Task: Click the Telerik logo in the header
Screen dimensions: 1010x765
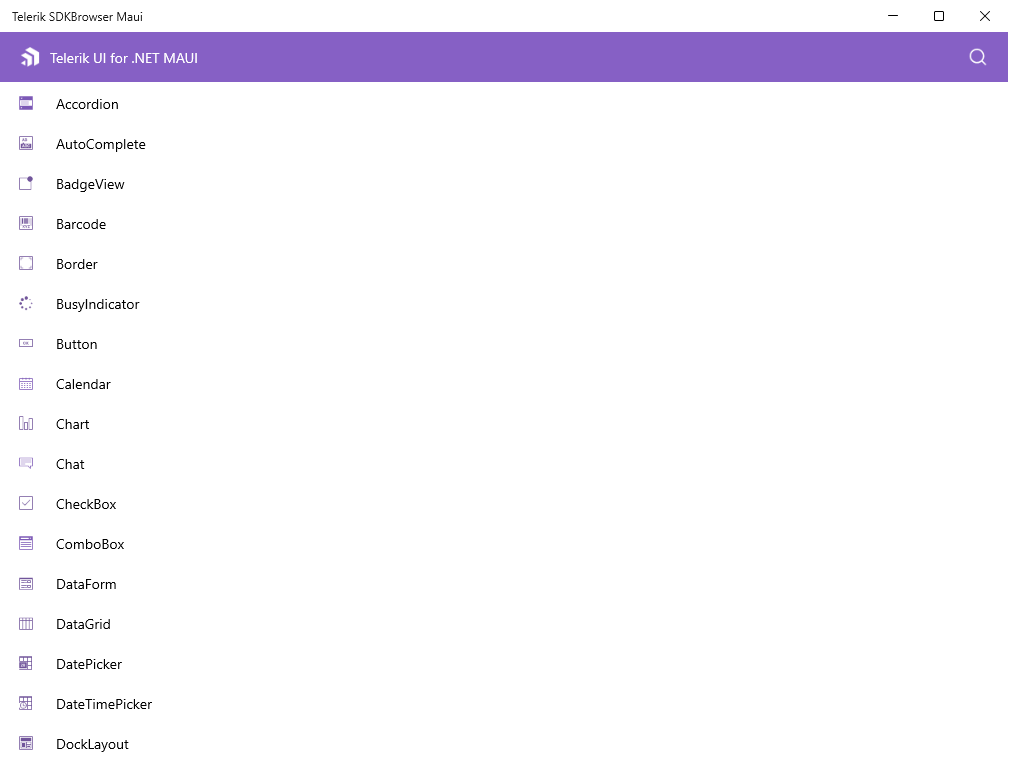Action: (30, 57)
